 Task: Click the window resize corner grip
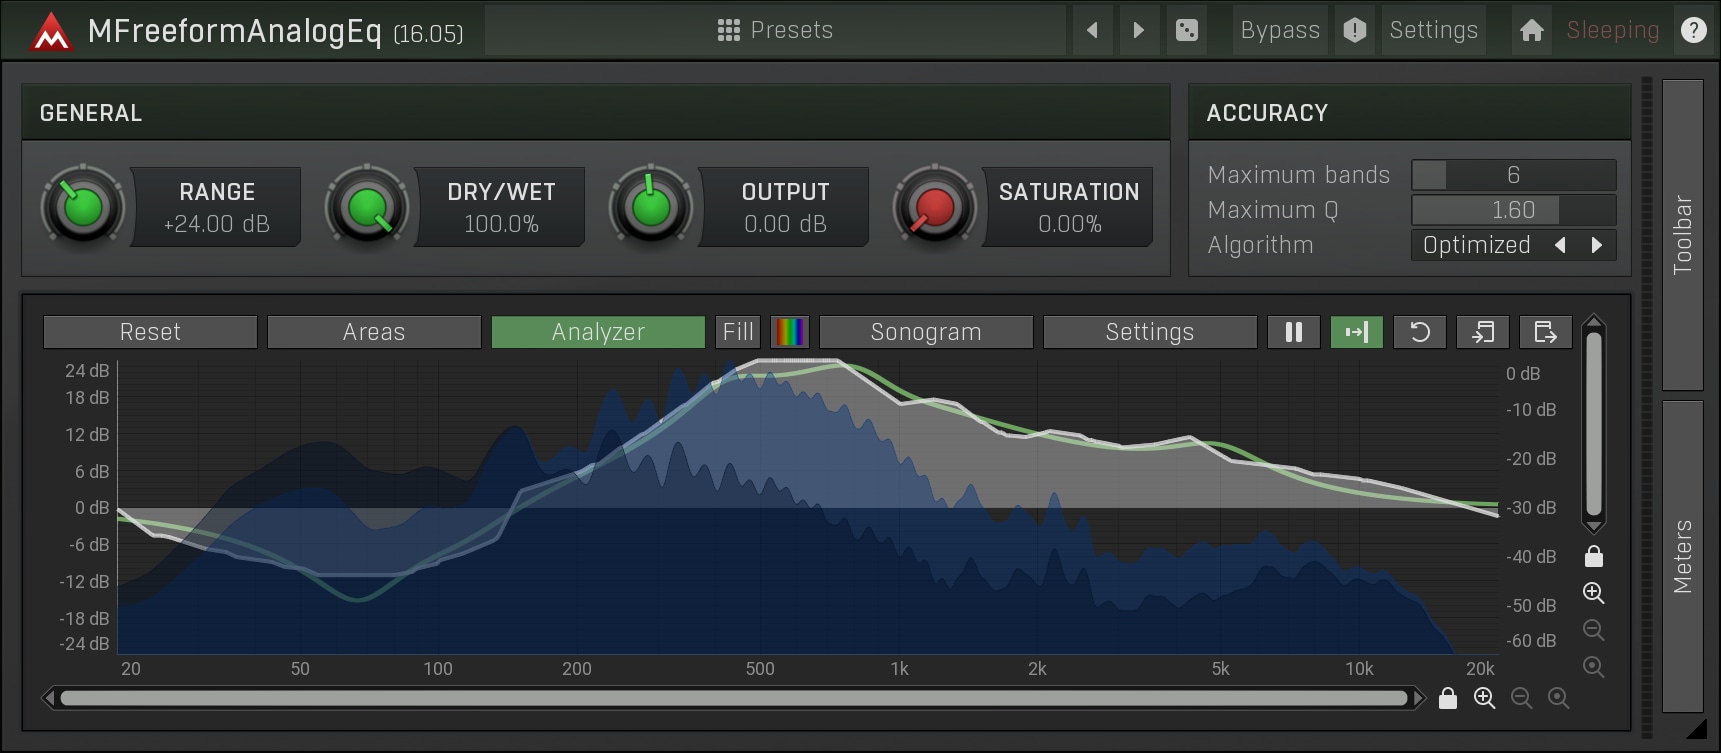(x=1696, y=729)
